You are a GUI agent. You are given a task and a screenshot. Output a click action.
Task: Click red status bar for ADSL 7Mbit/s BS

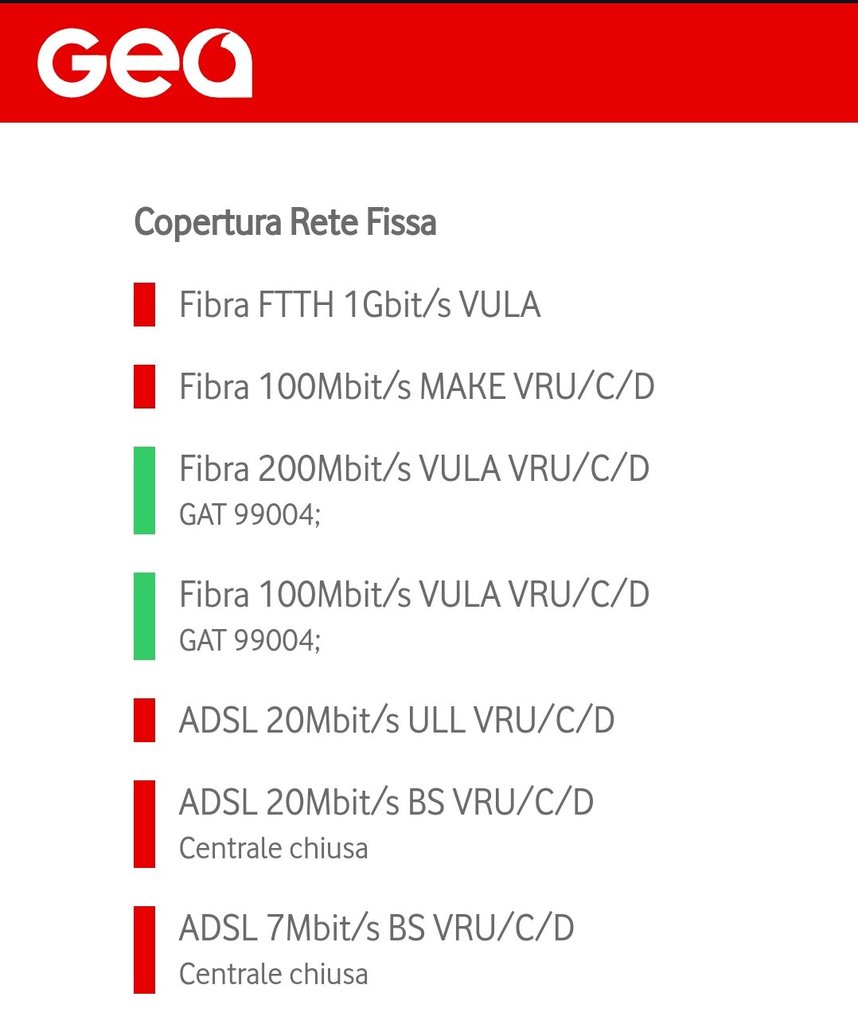144,950
